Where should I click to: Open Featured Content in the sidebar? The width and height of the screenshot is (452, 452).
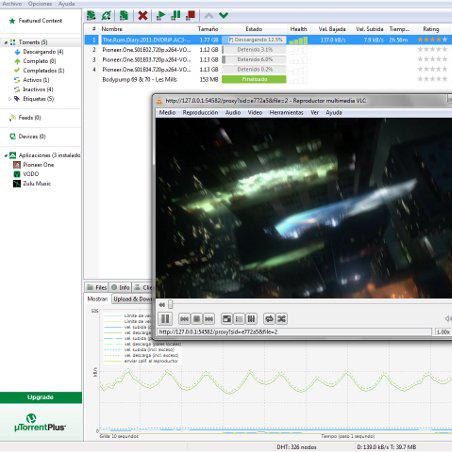pos(40,21)
